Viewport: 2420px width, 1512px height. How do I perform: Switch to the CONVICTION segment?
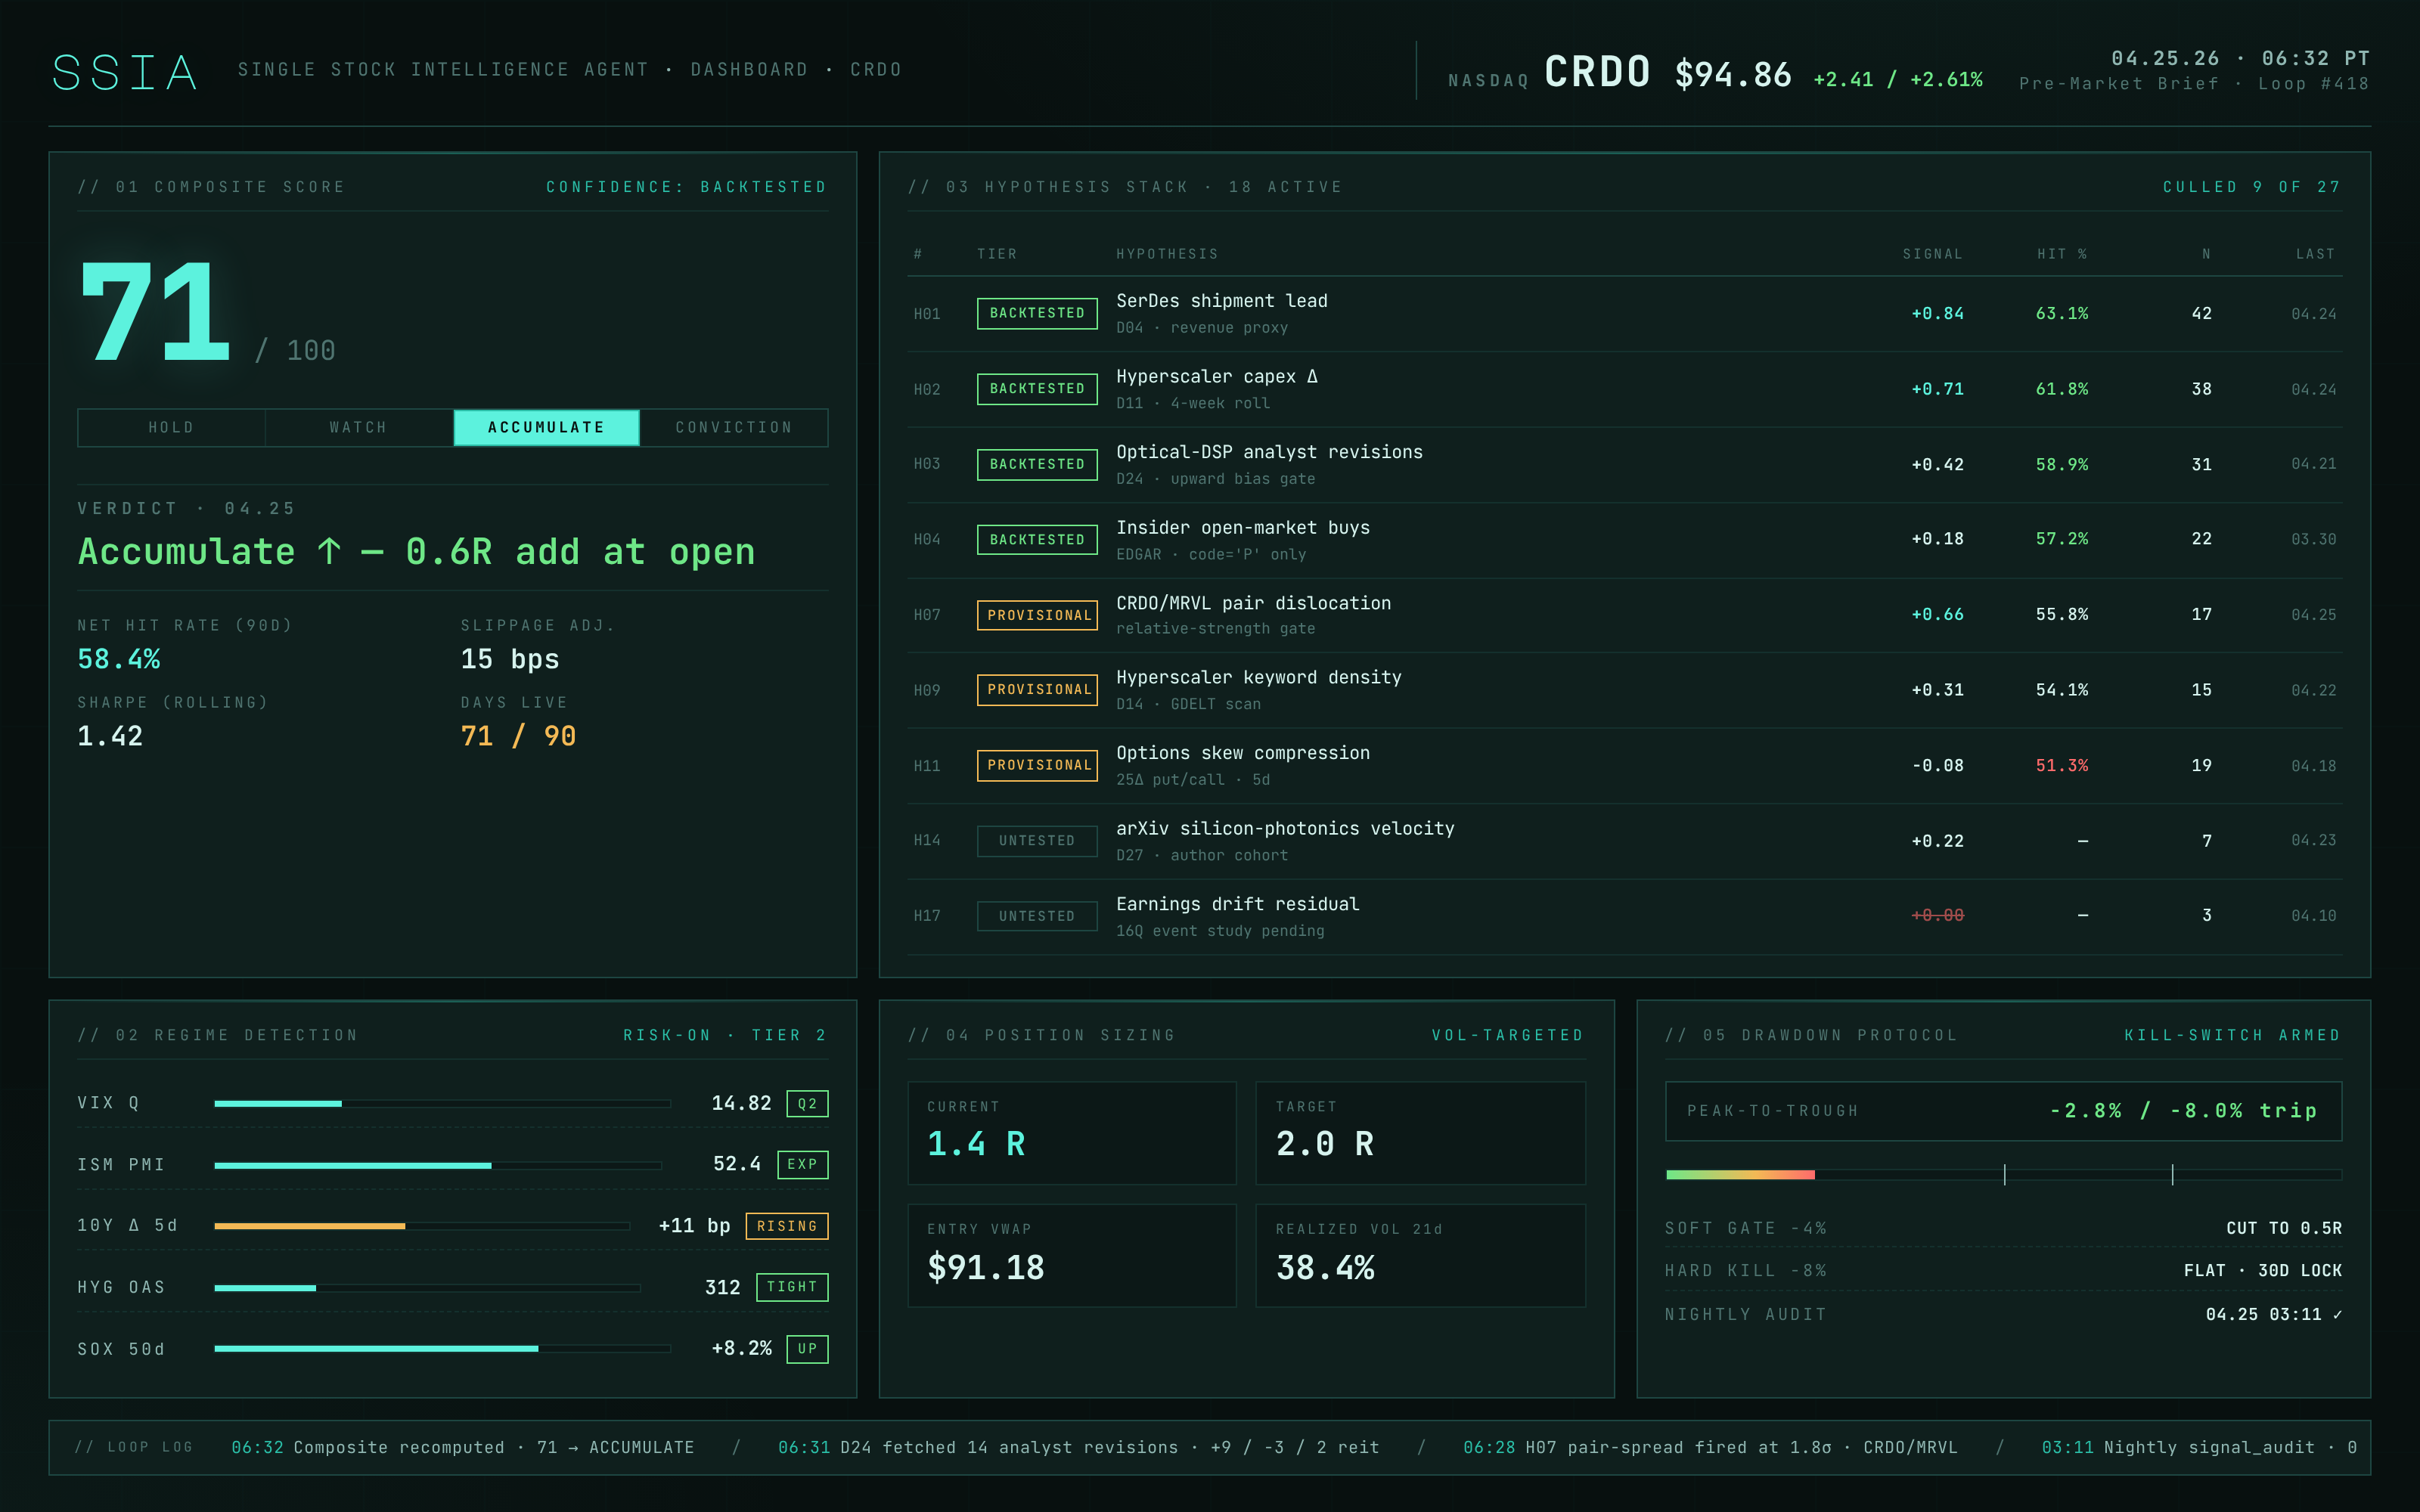coord(733,427)
